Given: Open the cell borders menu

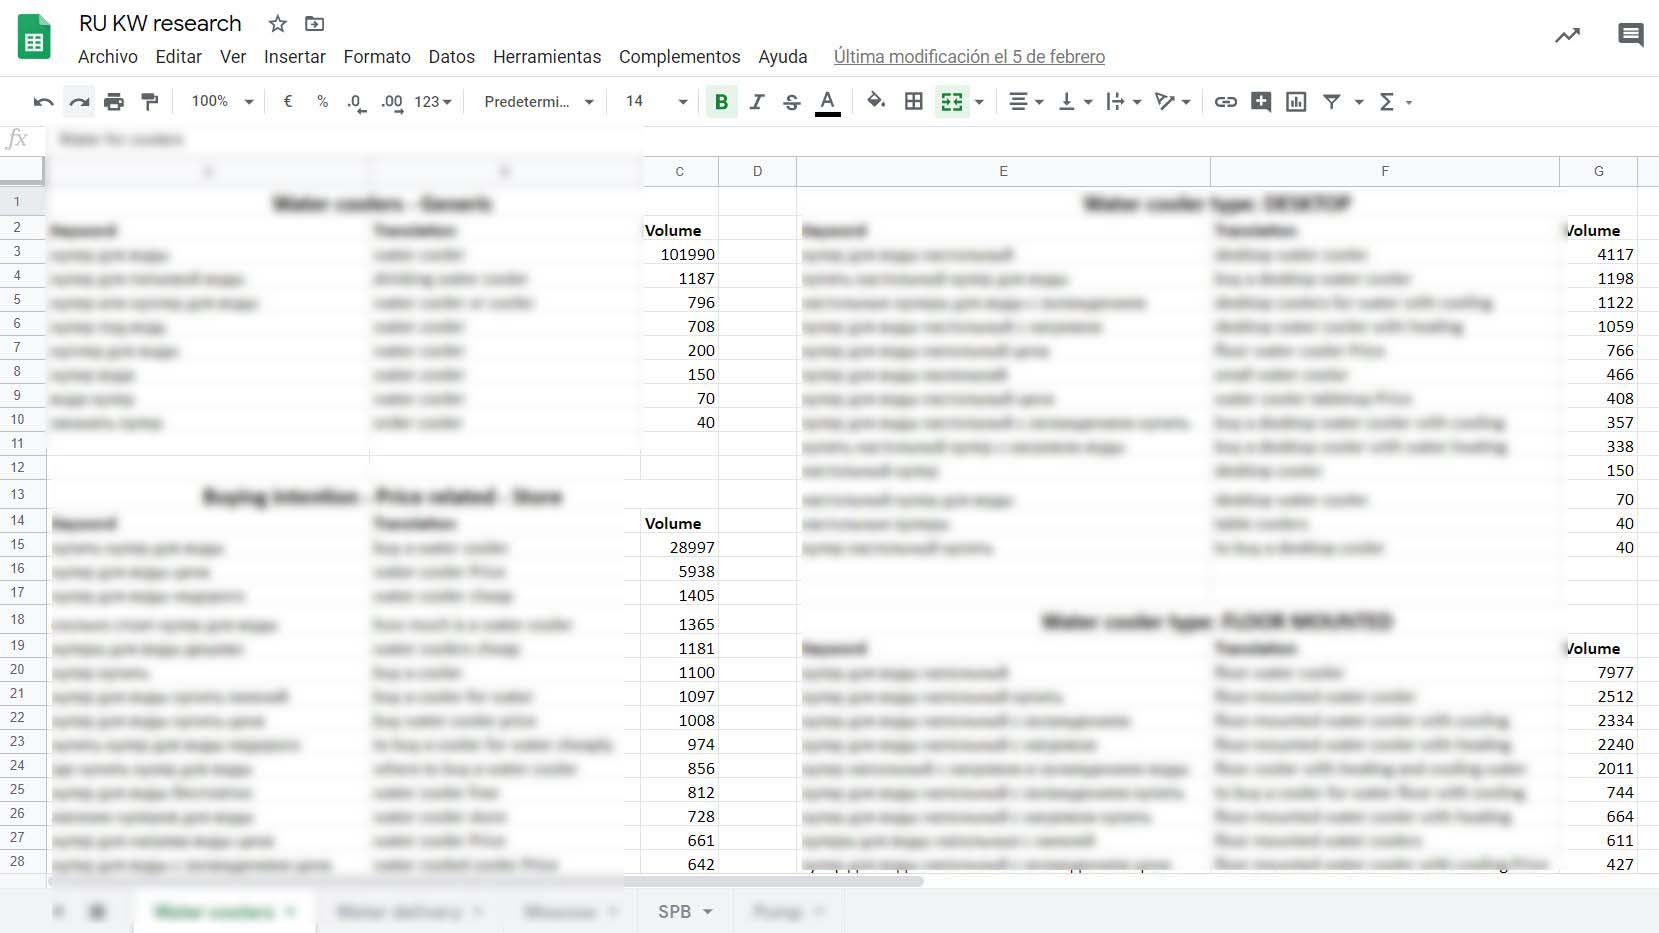Looking at the screenshot, I should [913, 101].
